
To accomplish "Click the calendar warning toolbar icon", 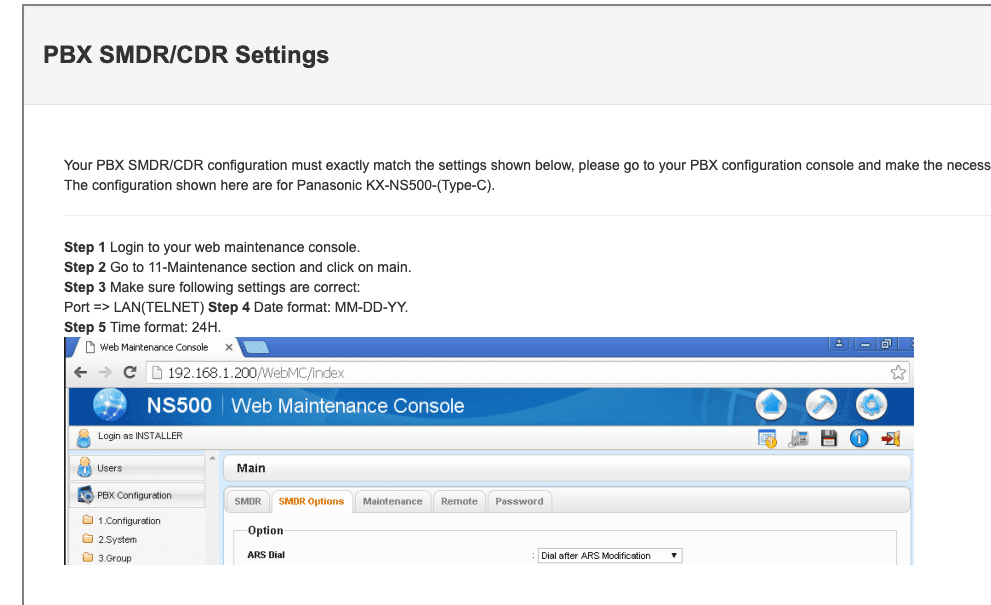I will click(767, 438).
